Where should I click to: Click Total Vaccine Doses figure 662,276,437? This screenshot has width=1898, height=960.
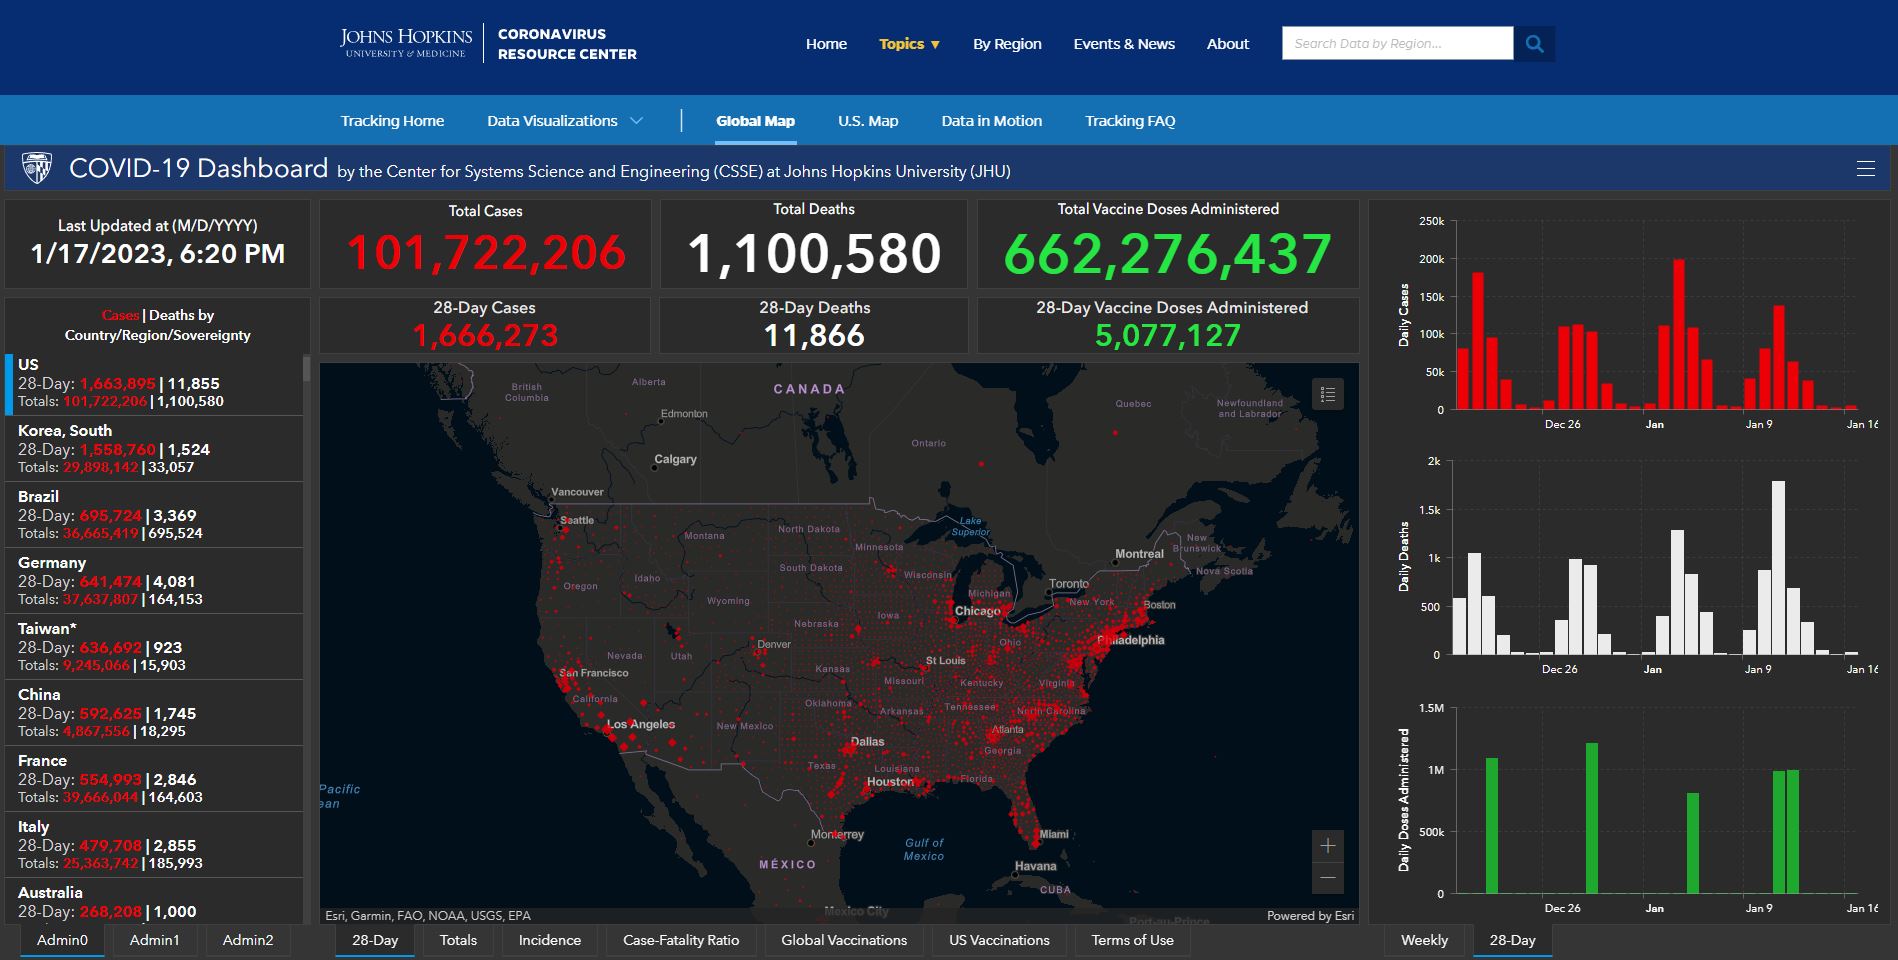tap(1168, 253)
